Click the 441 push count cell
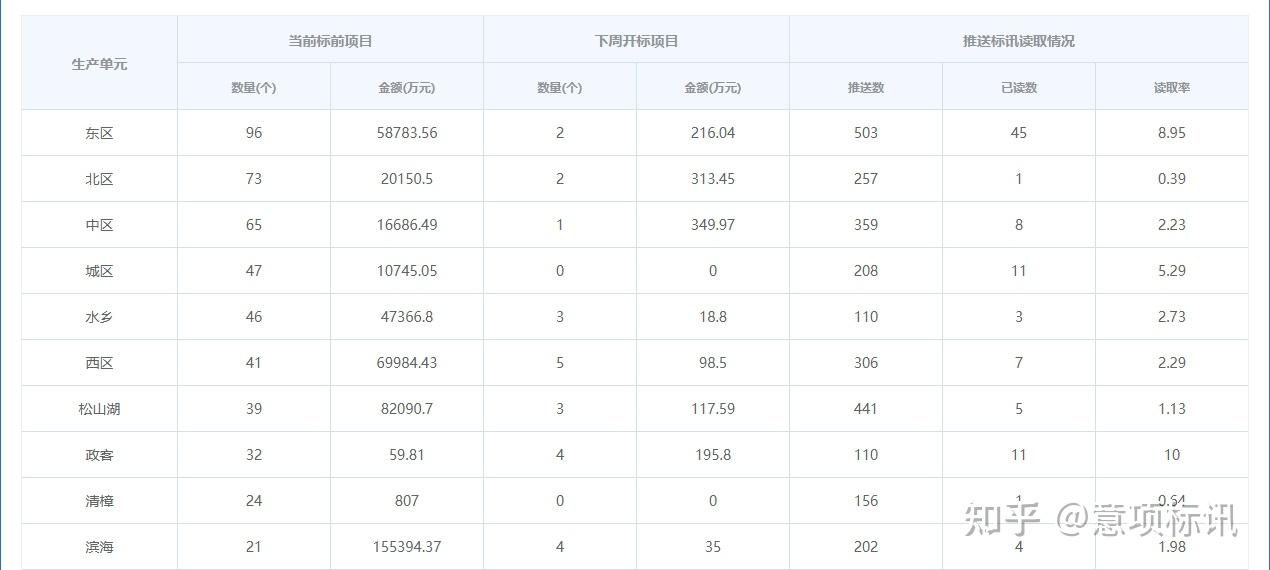This screenshot has height=570, width=1270. click(x=865, y=409)
